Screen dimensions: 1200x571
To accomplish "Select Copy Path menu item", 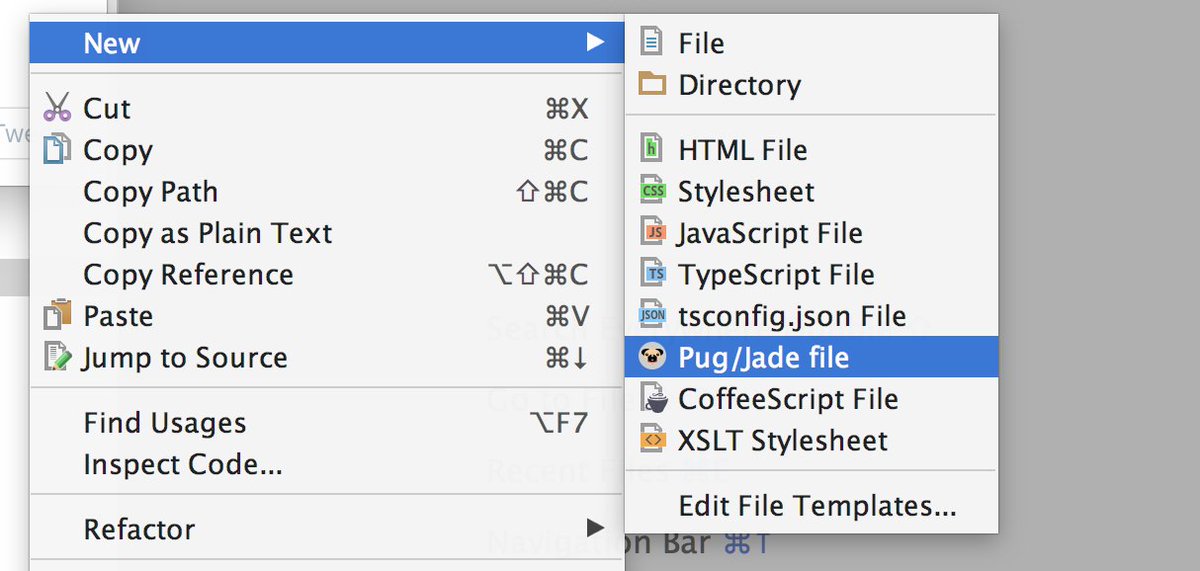I will point(327,191).
